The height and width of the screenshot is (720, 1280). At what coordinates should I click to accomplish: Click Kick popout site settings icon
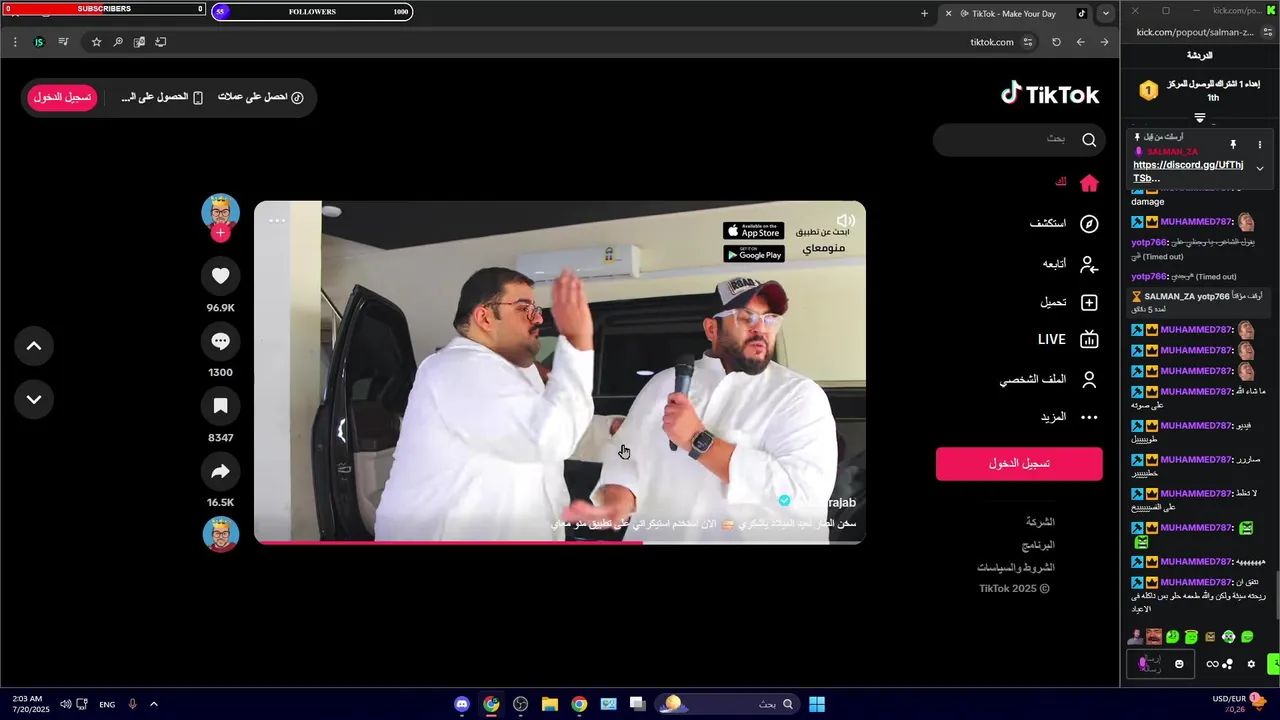click(x=1268, y=32)
